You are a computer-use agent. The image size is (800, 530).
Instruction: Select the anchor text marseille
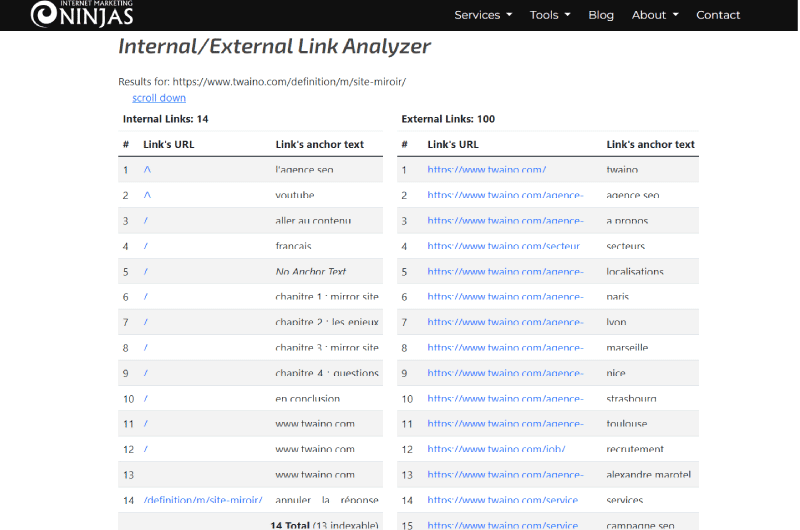click(x=627, y=348)
